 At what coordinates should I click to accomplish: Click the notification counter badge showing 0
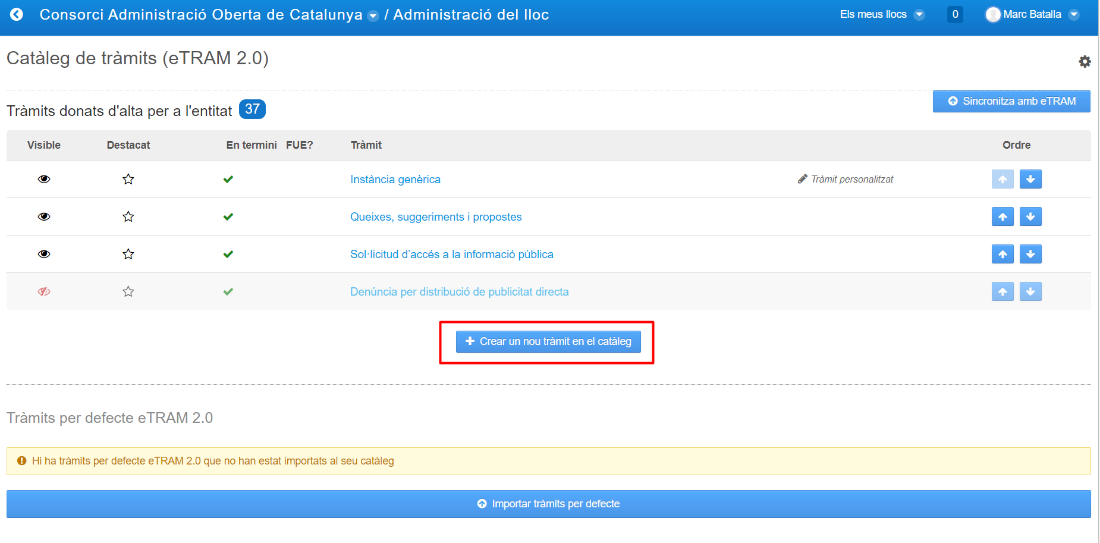(x=954, y=15)
